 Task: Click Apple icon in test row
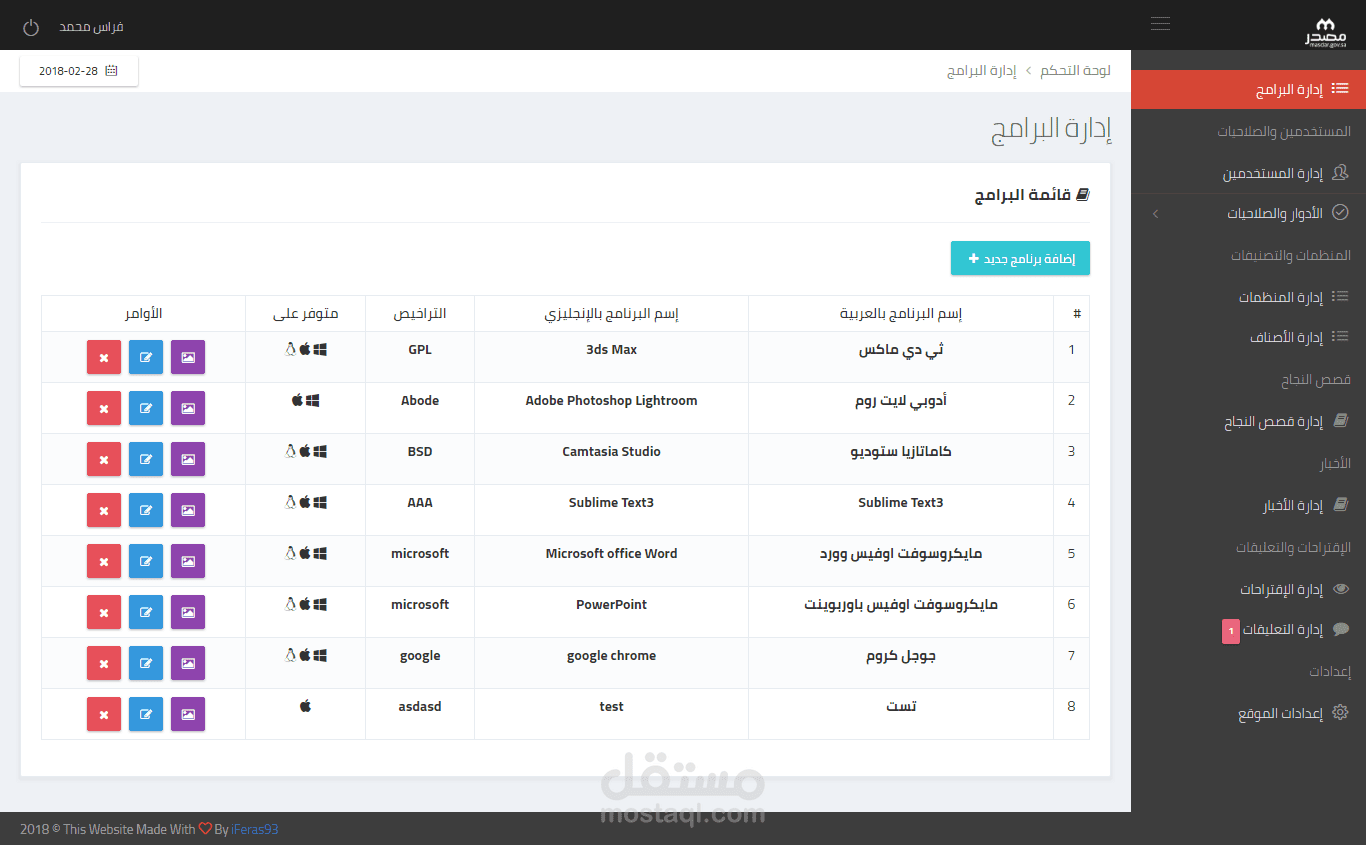pyautogui.click(x=306, y=706)
